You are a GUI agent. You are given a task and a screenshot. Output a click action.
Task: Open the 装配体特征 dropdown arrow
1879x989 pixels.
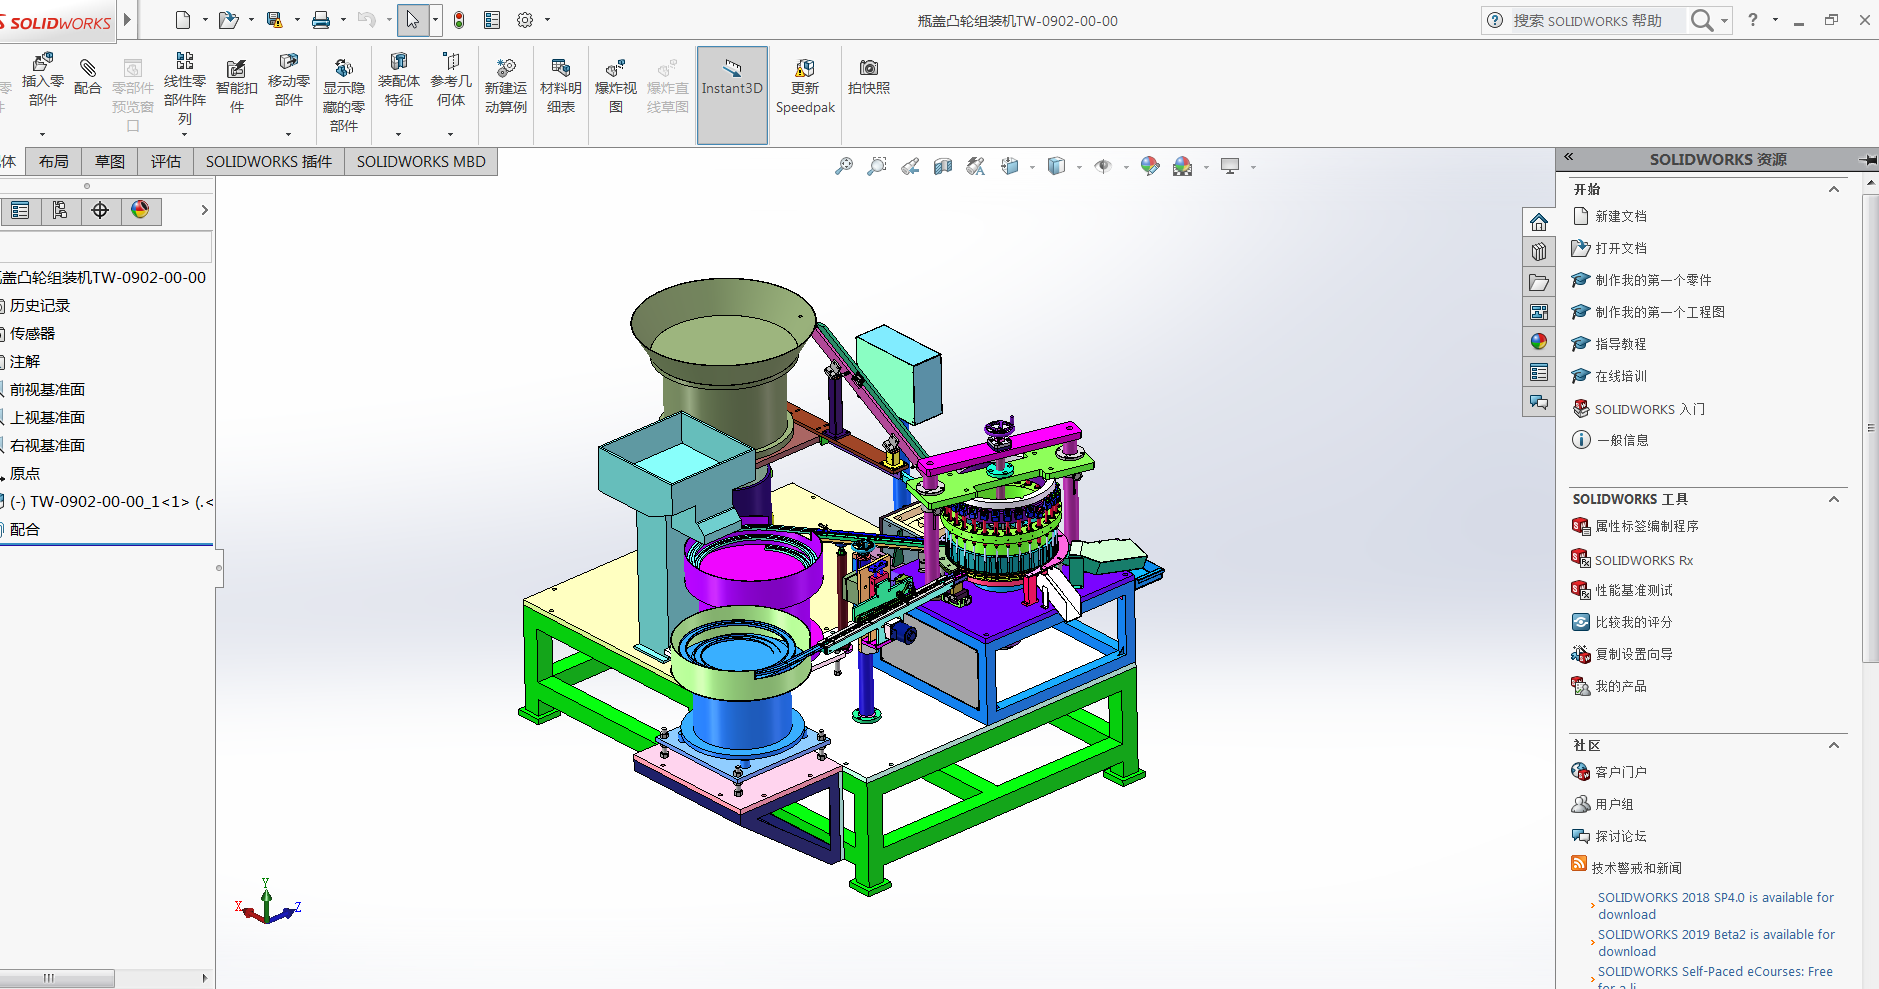click(398, 134)
